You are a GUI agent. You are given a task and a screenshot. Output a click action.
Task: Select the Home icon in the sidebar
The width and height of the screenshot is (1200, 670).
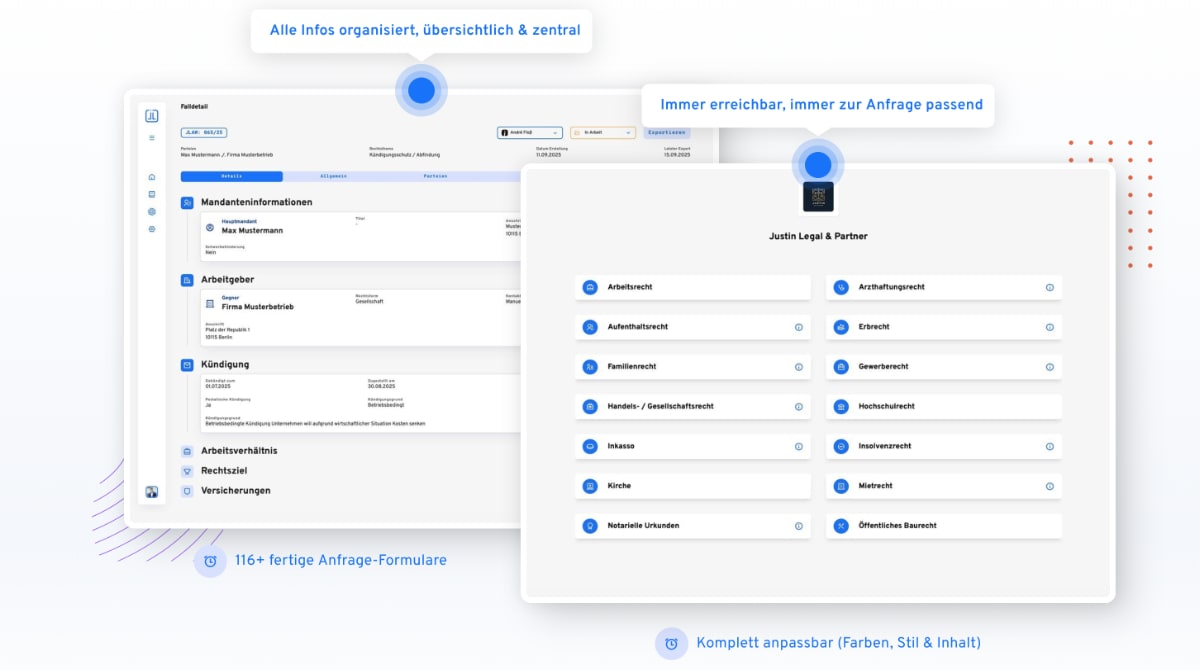[151, 177]
